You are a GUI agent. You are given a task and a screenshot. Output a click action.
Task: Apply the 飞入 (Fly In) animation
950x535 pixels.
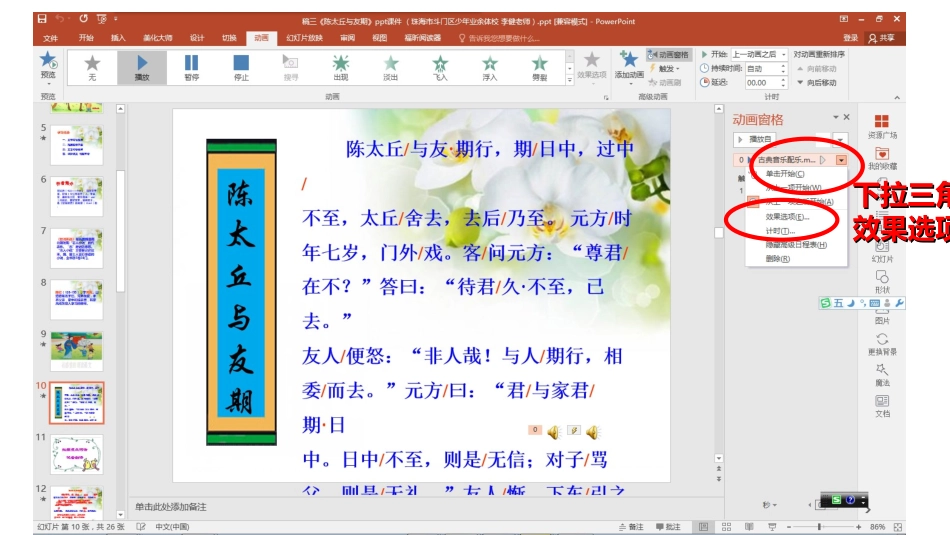(x=440, y=67)
